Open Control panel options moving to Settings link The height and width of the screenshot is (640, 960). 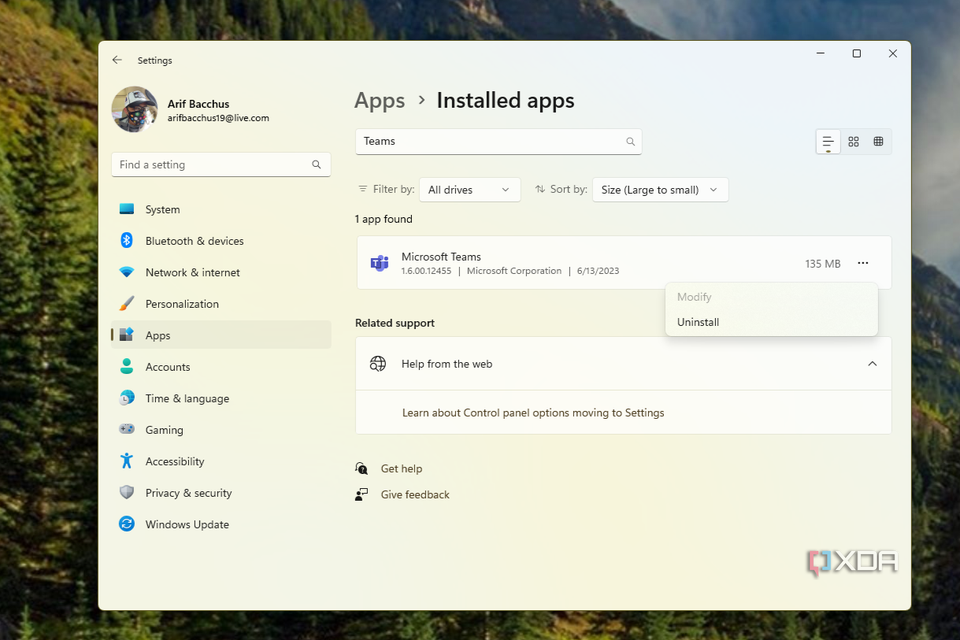pyautogui.click(x=533, y=412)
